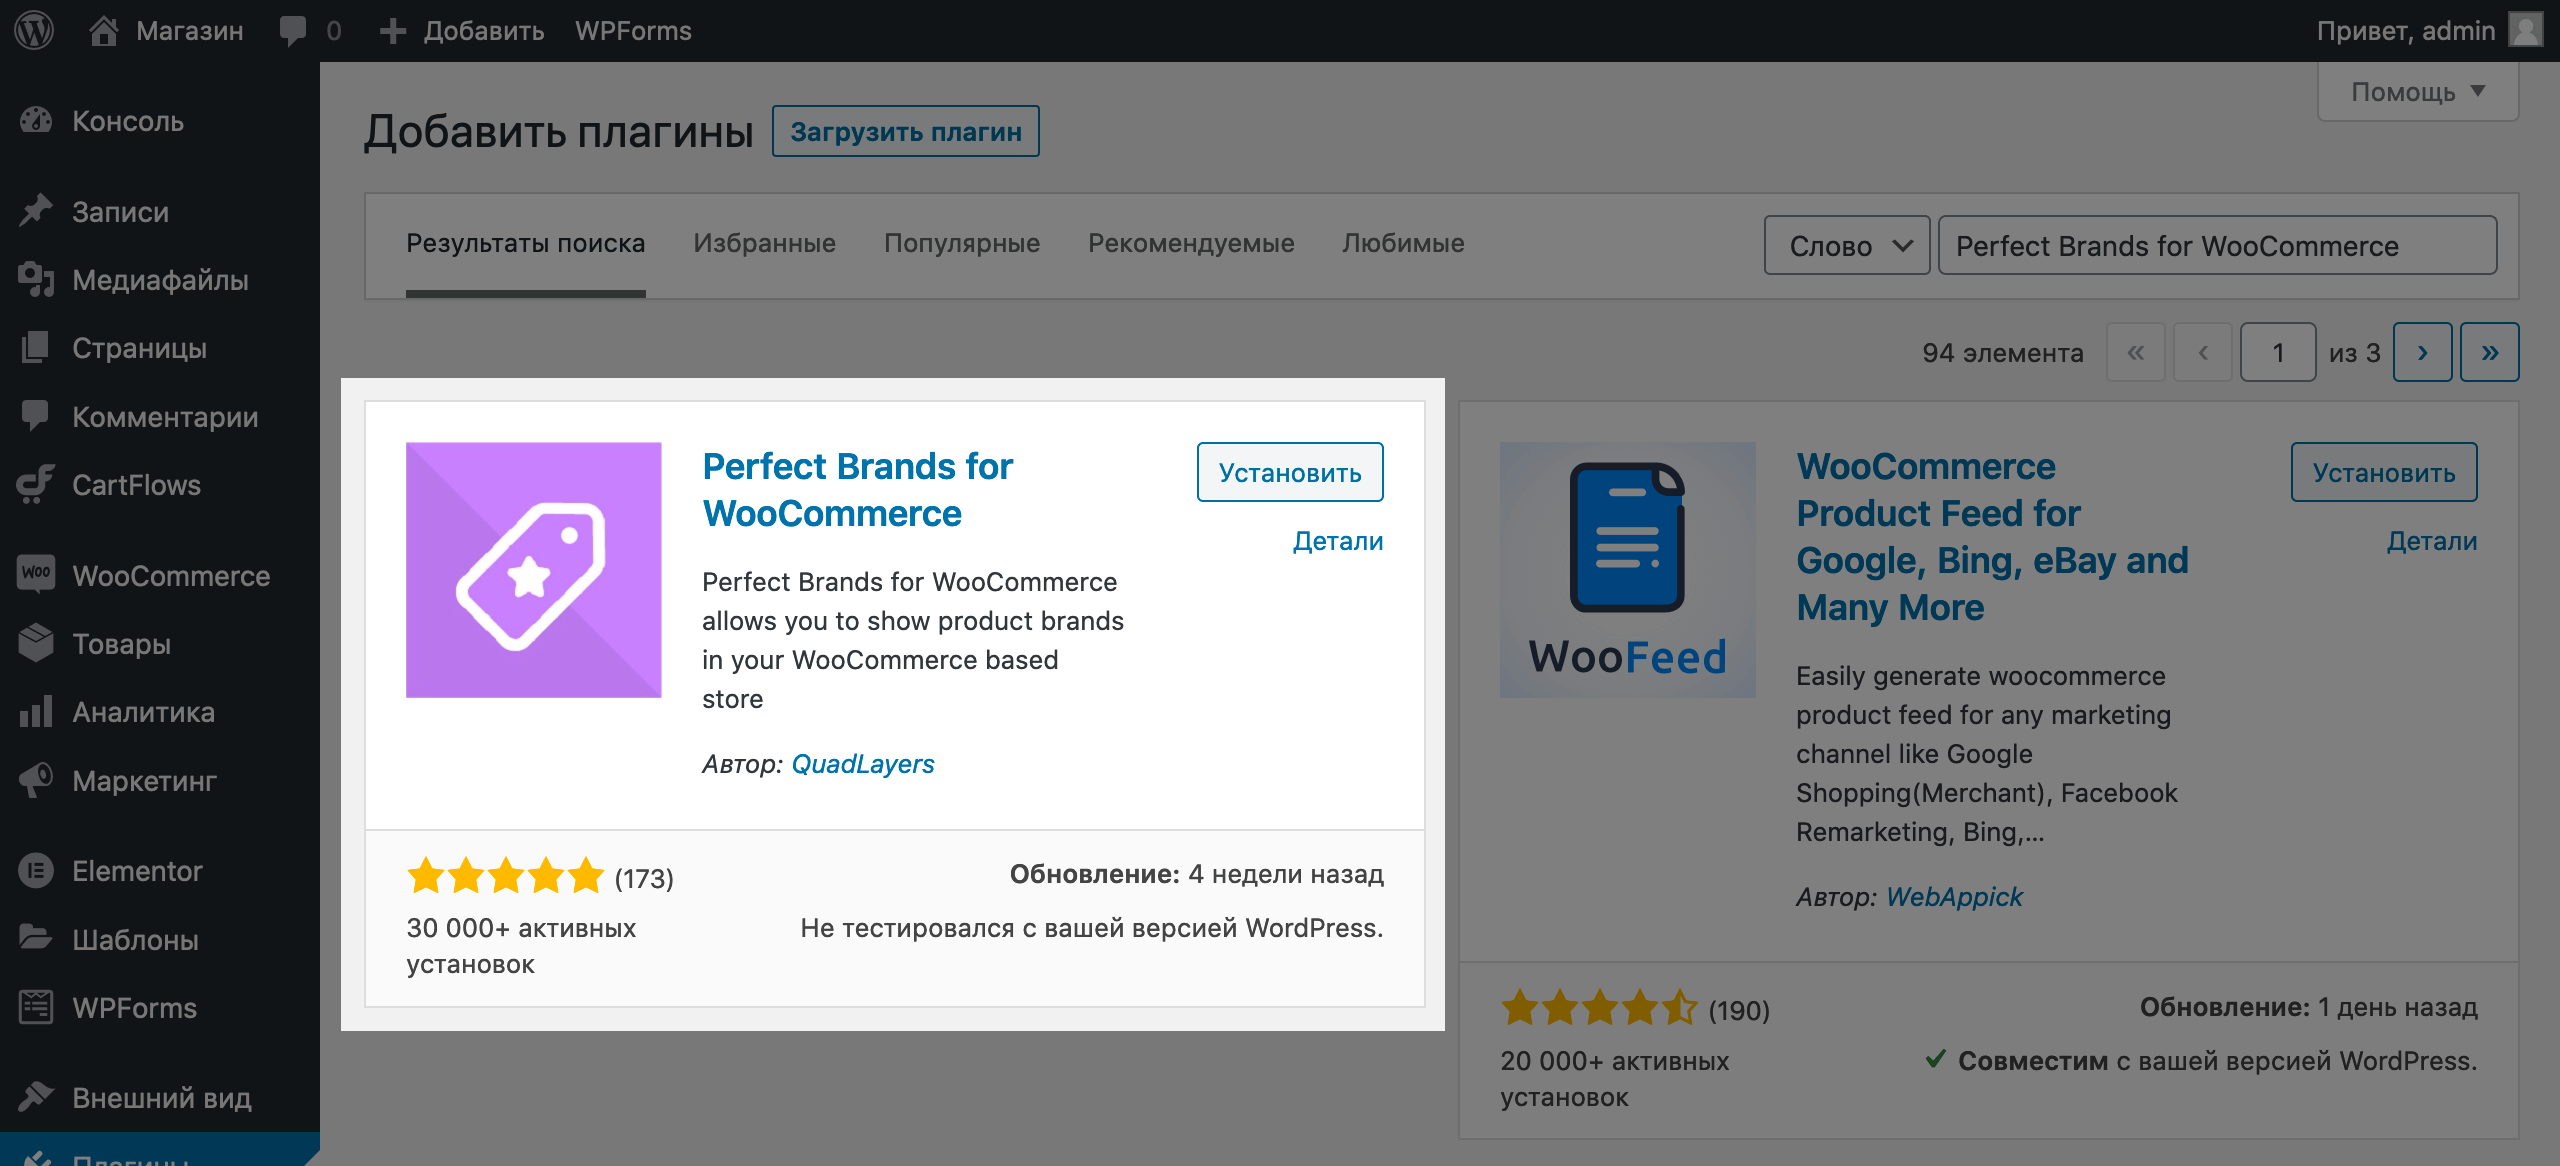Click the Страницы pages icon
2560x1166 pixels.
[x=36, y=348]
